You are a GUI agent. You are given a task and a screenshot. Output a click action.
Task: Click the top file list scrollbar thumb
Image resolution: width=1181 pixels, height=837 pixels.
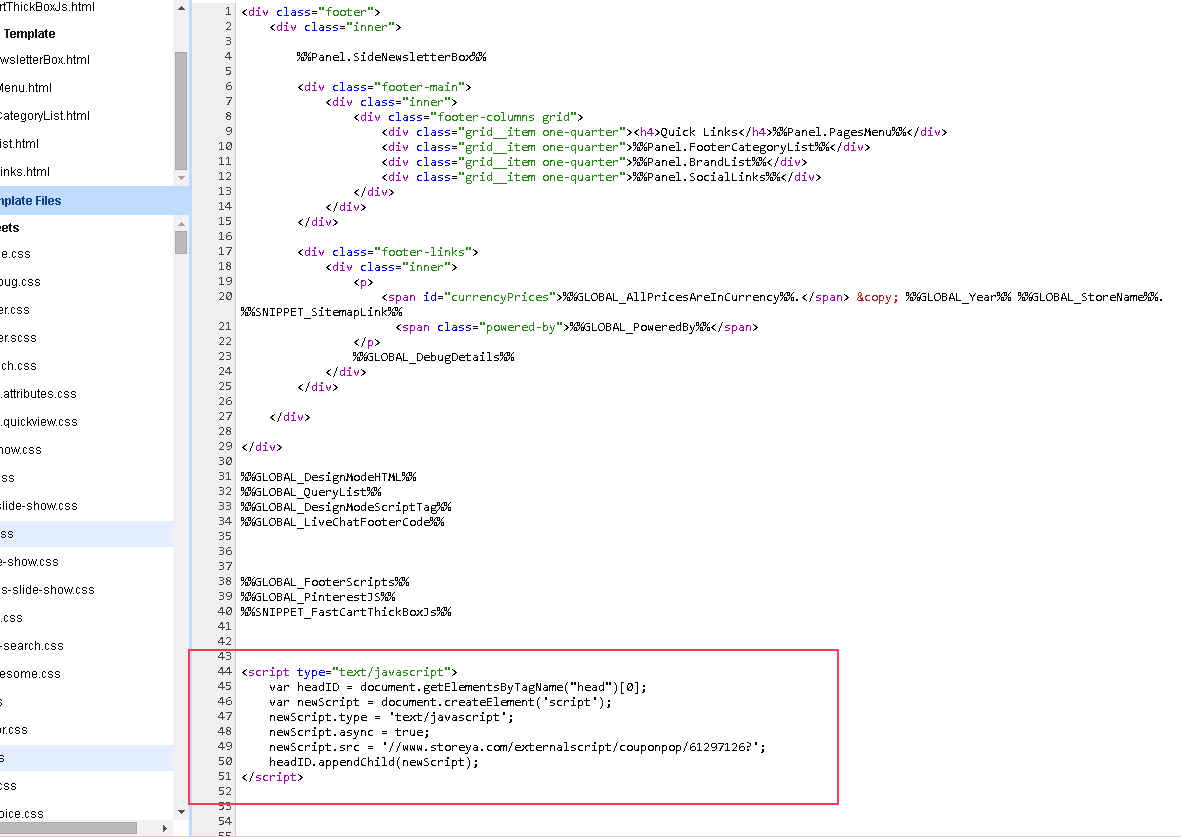tap(181, 110)
